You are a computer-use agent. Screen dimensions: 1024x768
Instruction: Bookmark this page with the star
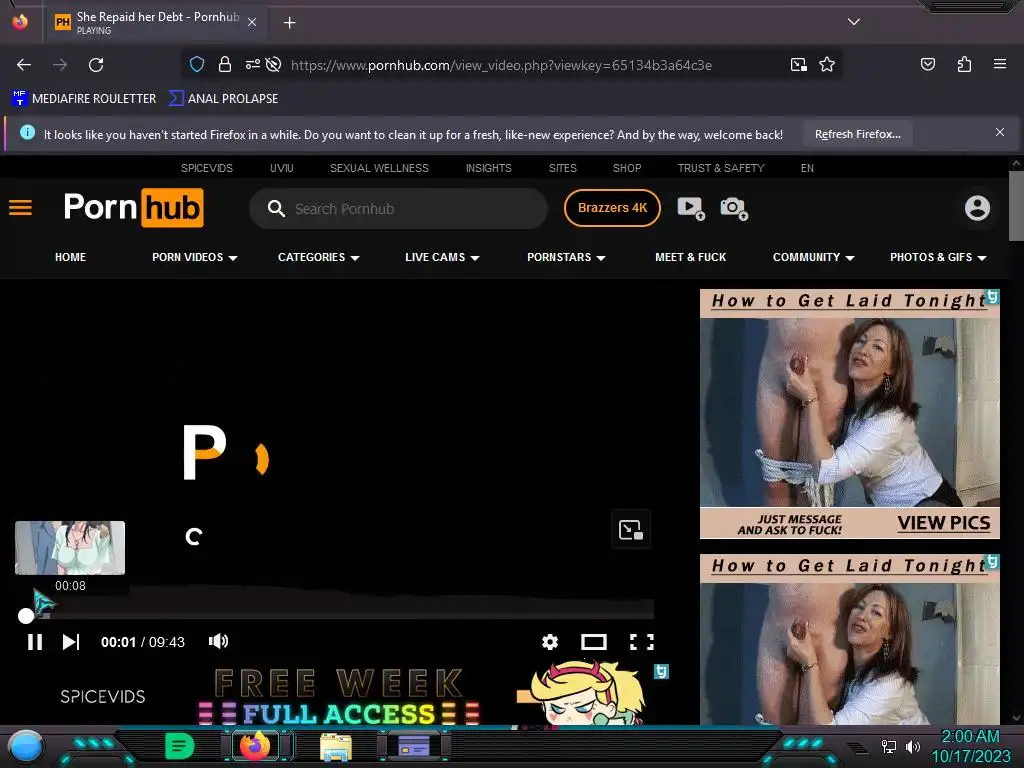click(827, 64)
